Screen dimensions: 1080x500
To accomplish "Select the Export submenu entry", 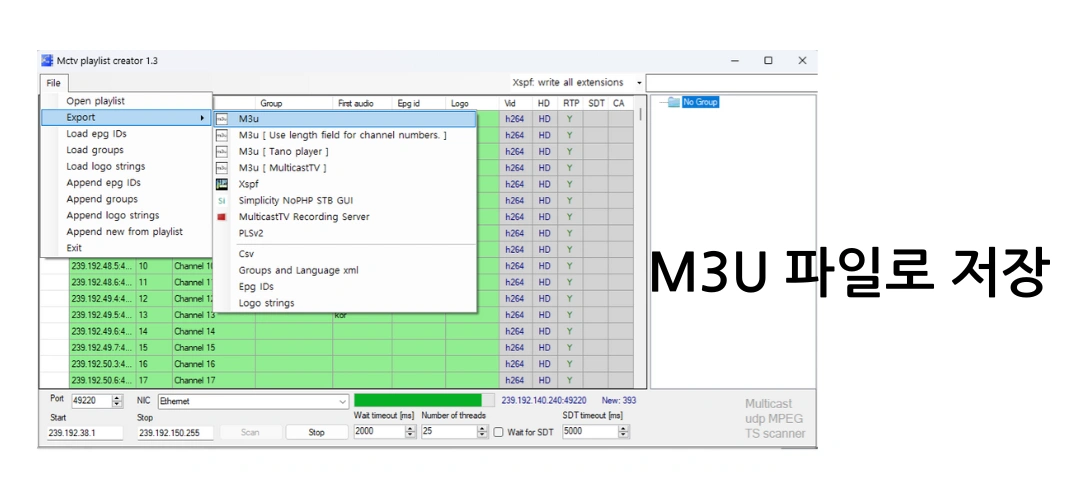I will pyautogui.click(x=127, y=118).
